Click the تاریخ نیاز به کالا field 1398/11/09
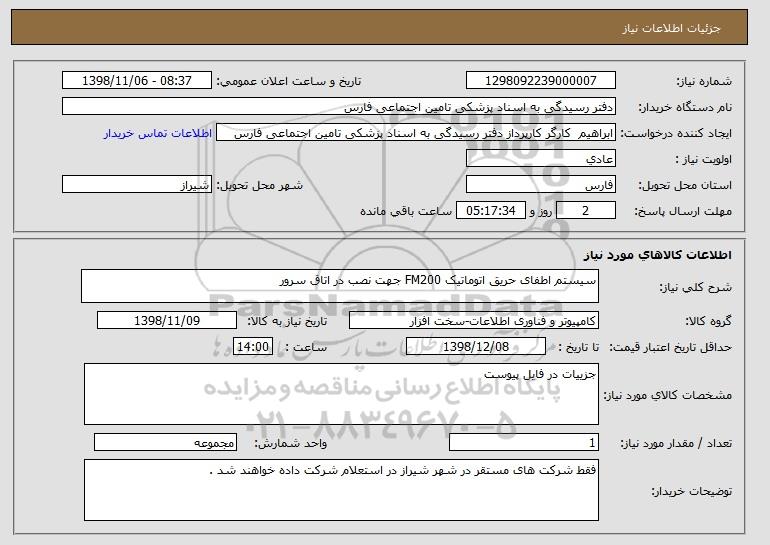Image resolution: width=770 pixels, height=545 pixels. (x=167, y=321)
